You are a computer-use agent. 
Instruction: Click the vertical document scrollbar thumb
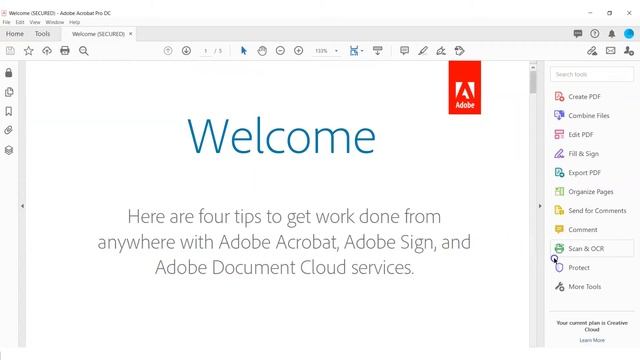tap(533, 82)
